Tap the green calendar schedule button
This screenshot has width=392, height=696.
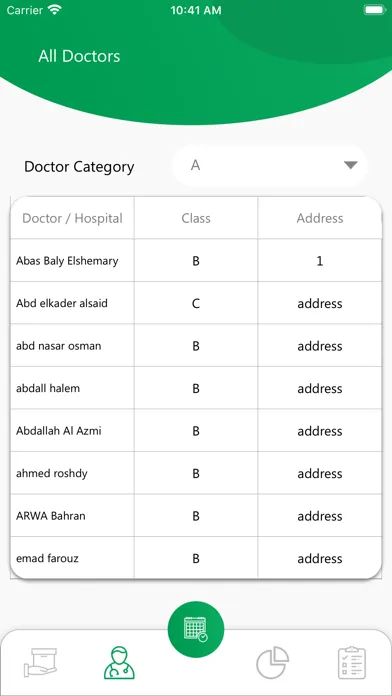[x=196, y=629]
